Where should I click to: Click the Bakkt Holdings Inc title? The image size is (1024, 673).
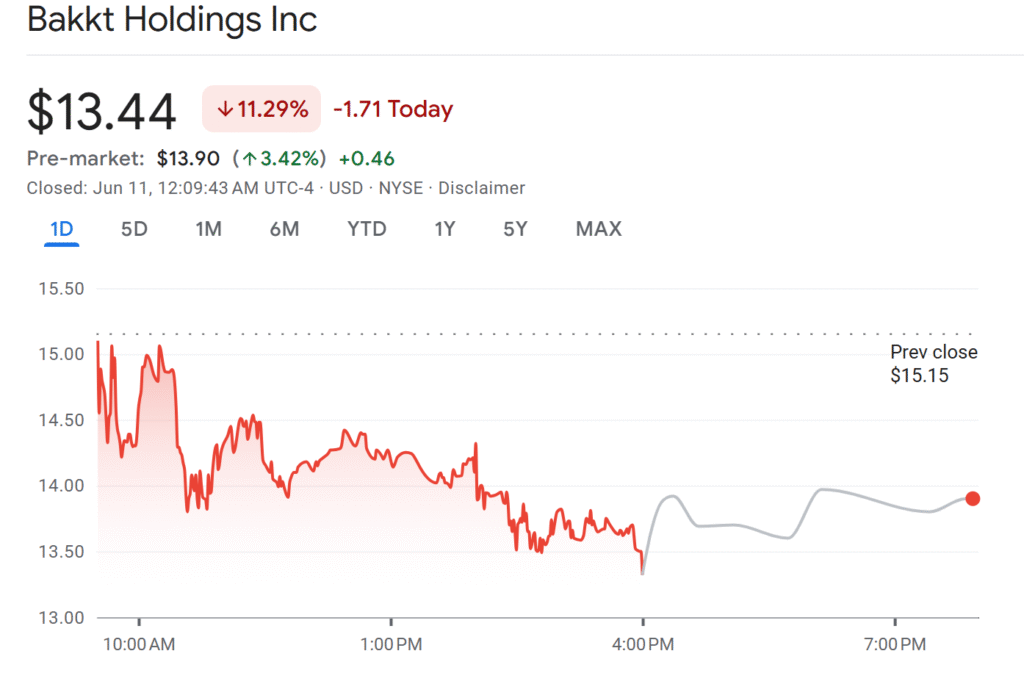172,20
